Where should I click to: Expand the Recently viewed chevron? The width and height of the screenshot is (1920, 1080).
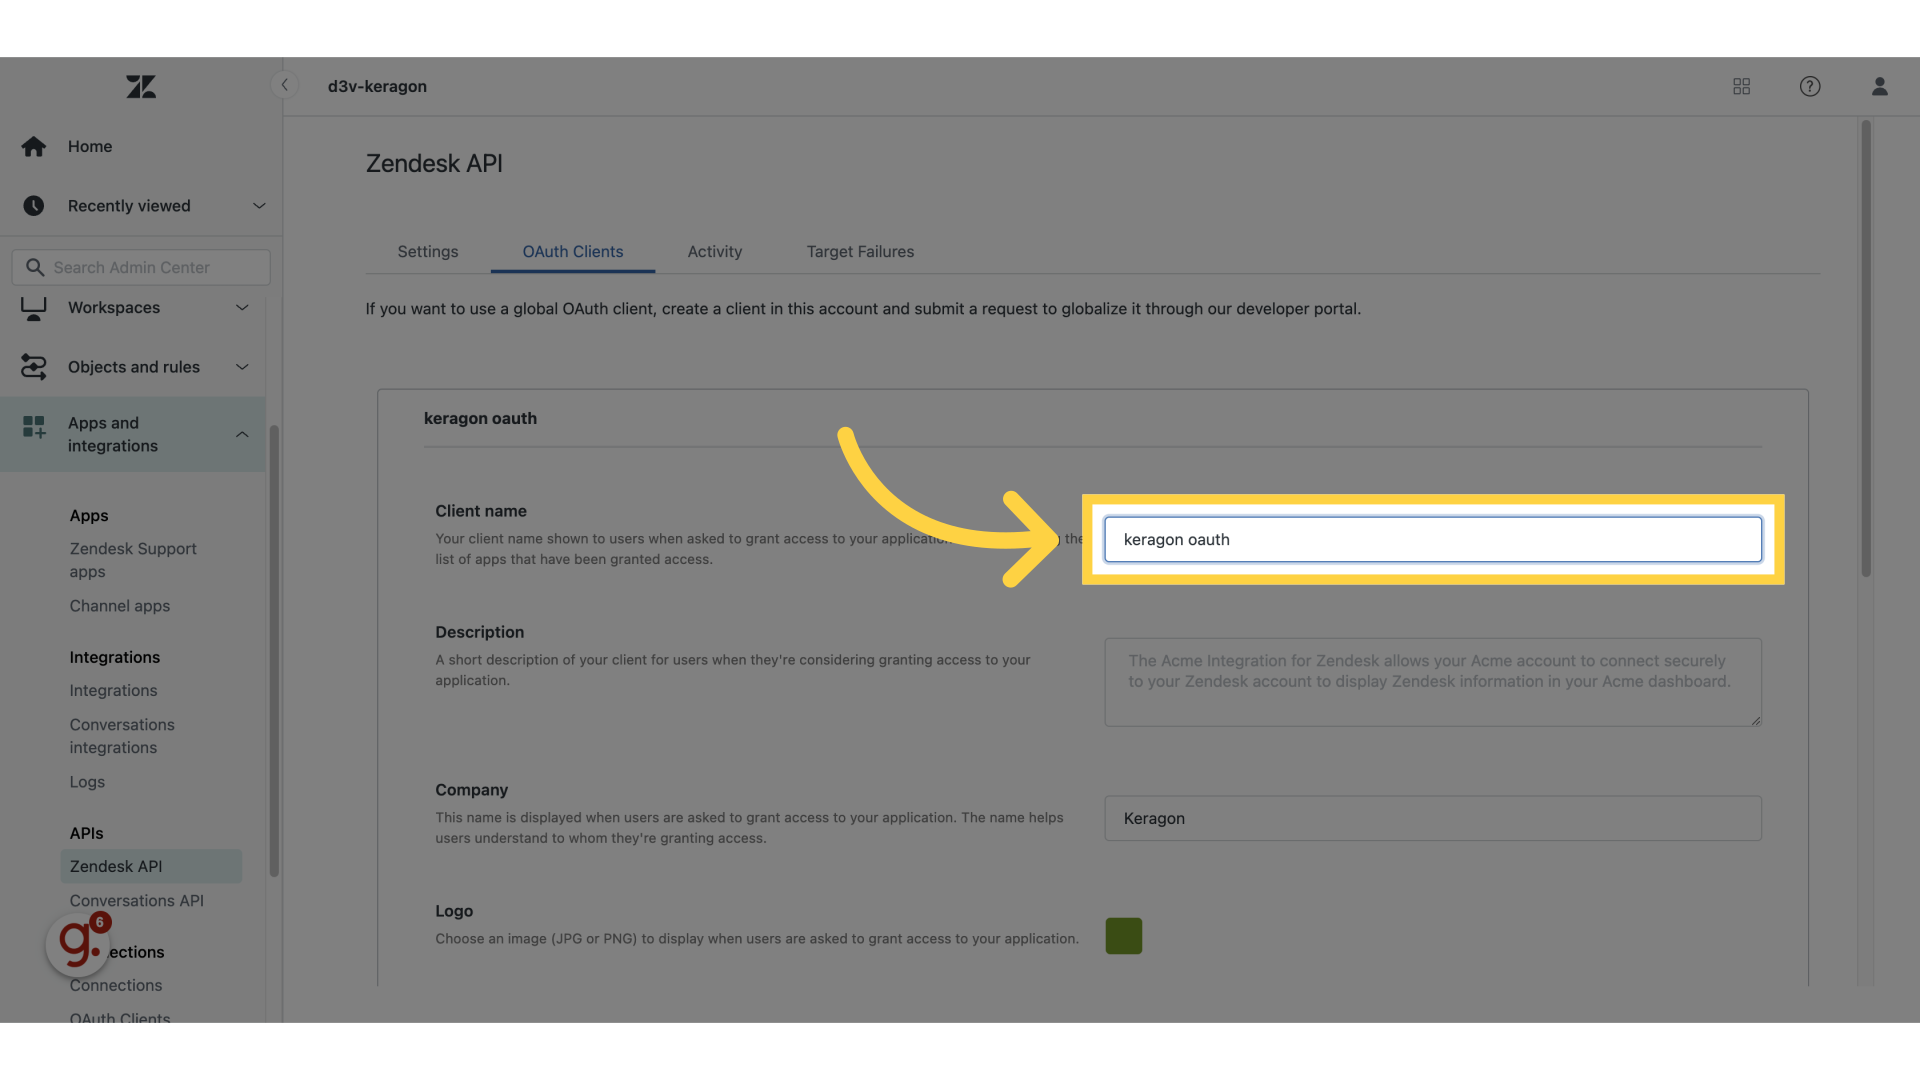(259, 206)
